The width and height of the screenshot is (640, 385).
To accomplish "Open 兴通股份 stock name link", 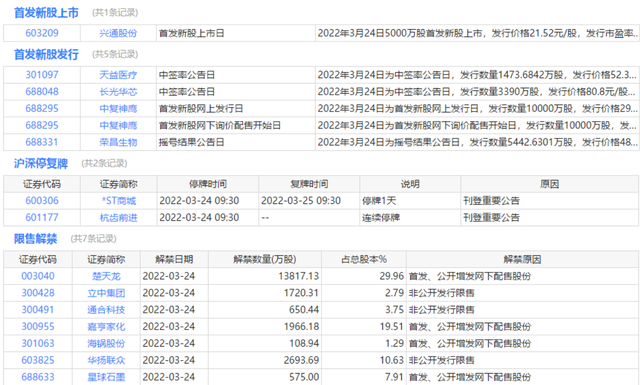I will [x=118, y=33].
